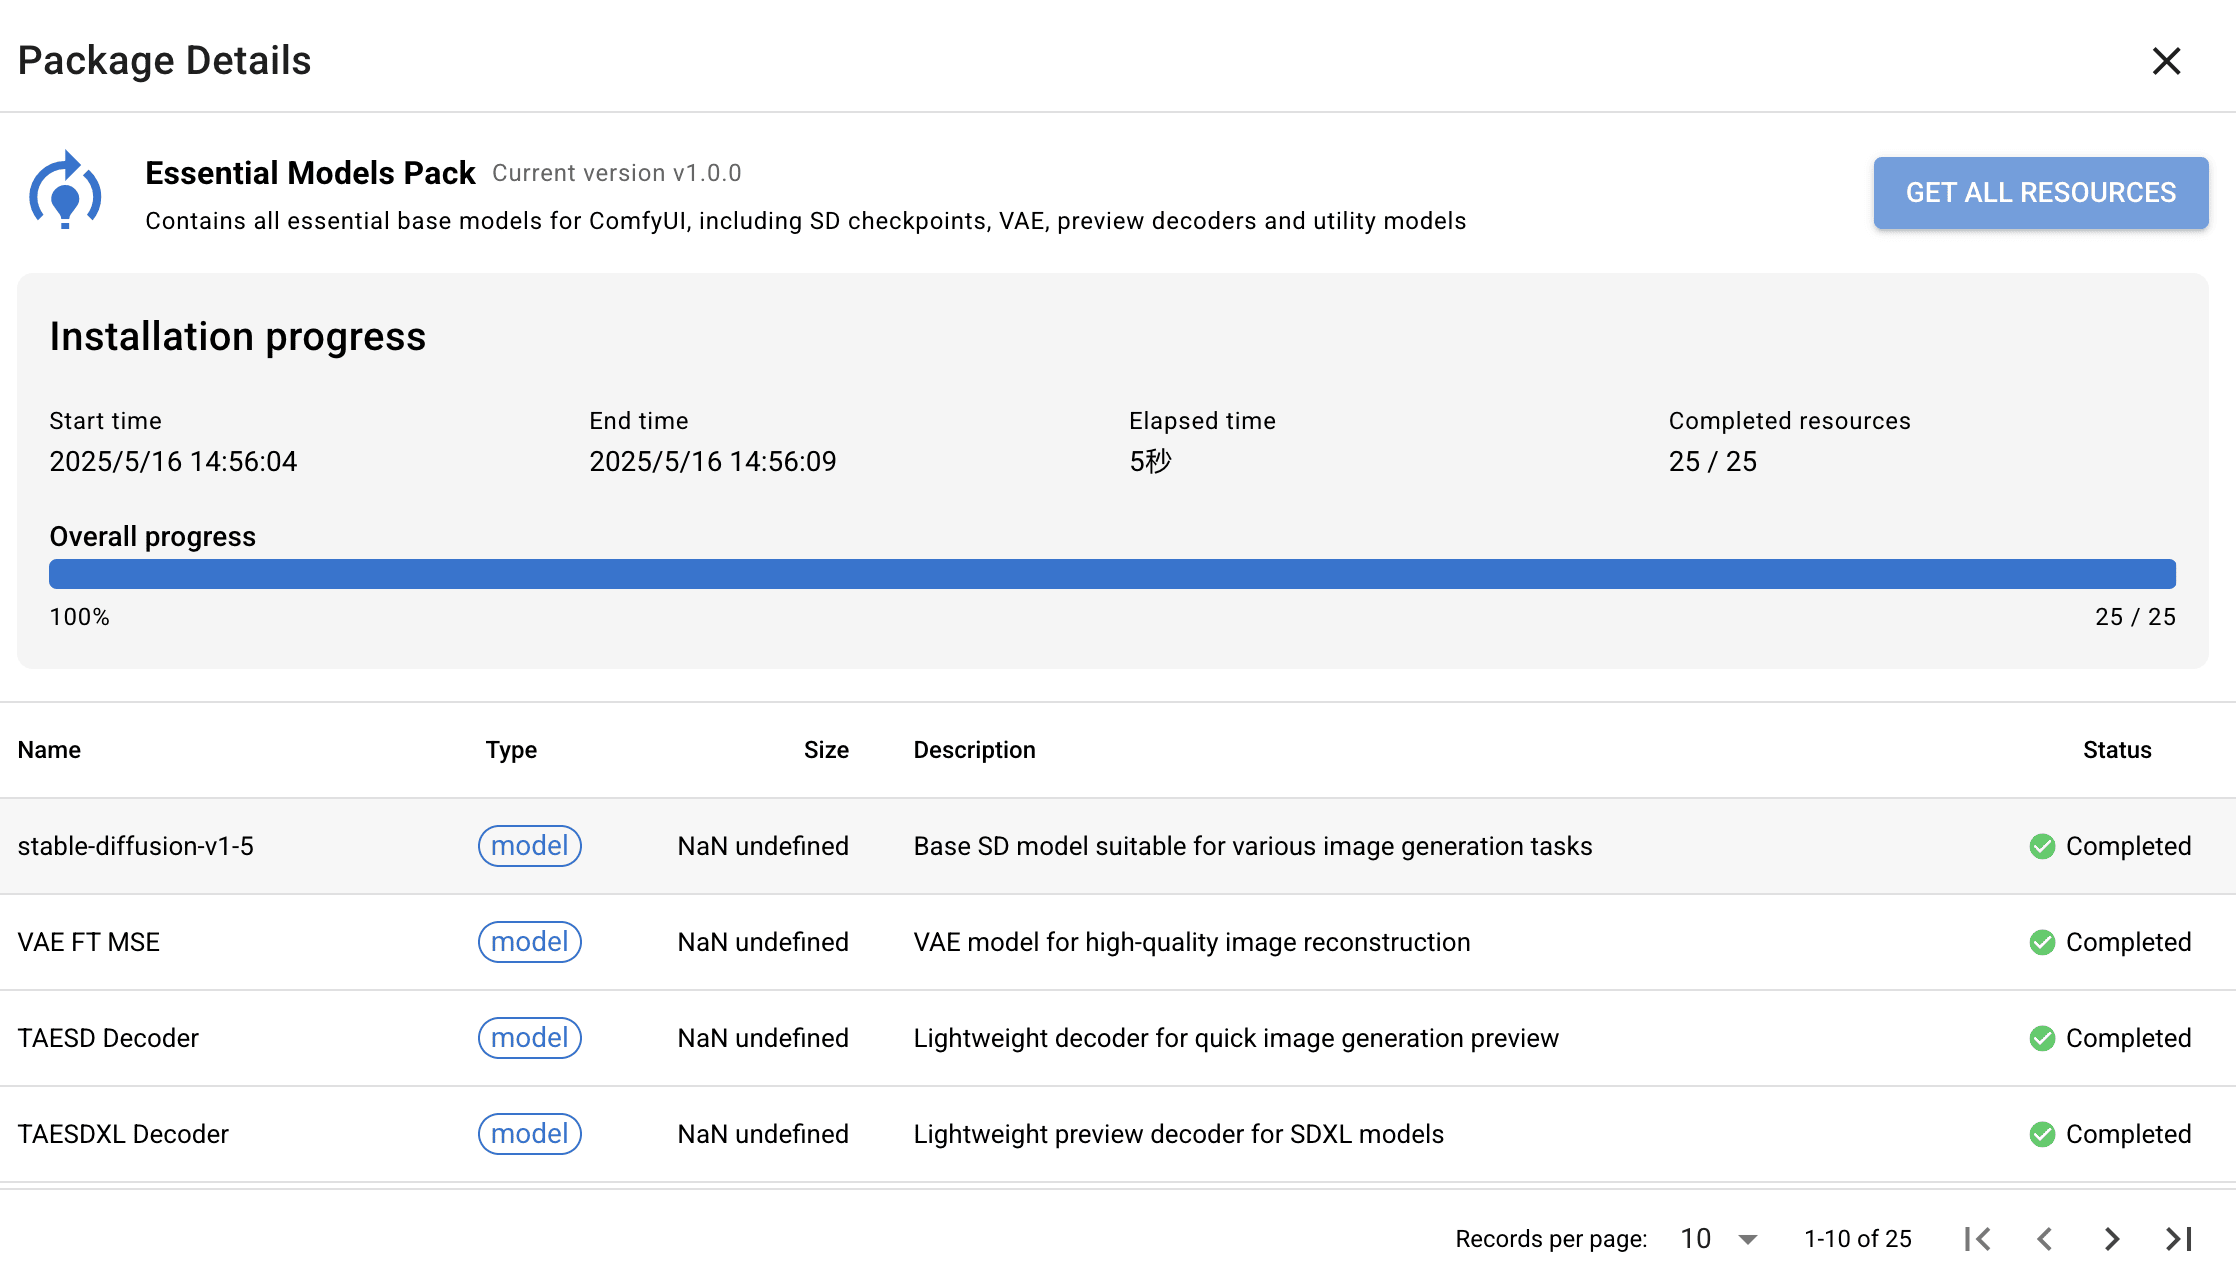2236x1270 pixels.
Task: Go to the first page of records
Action: (x=1977, y=1239)
